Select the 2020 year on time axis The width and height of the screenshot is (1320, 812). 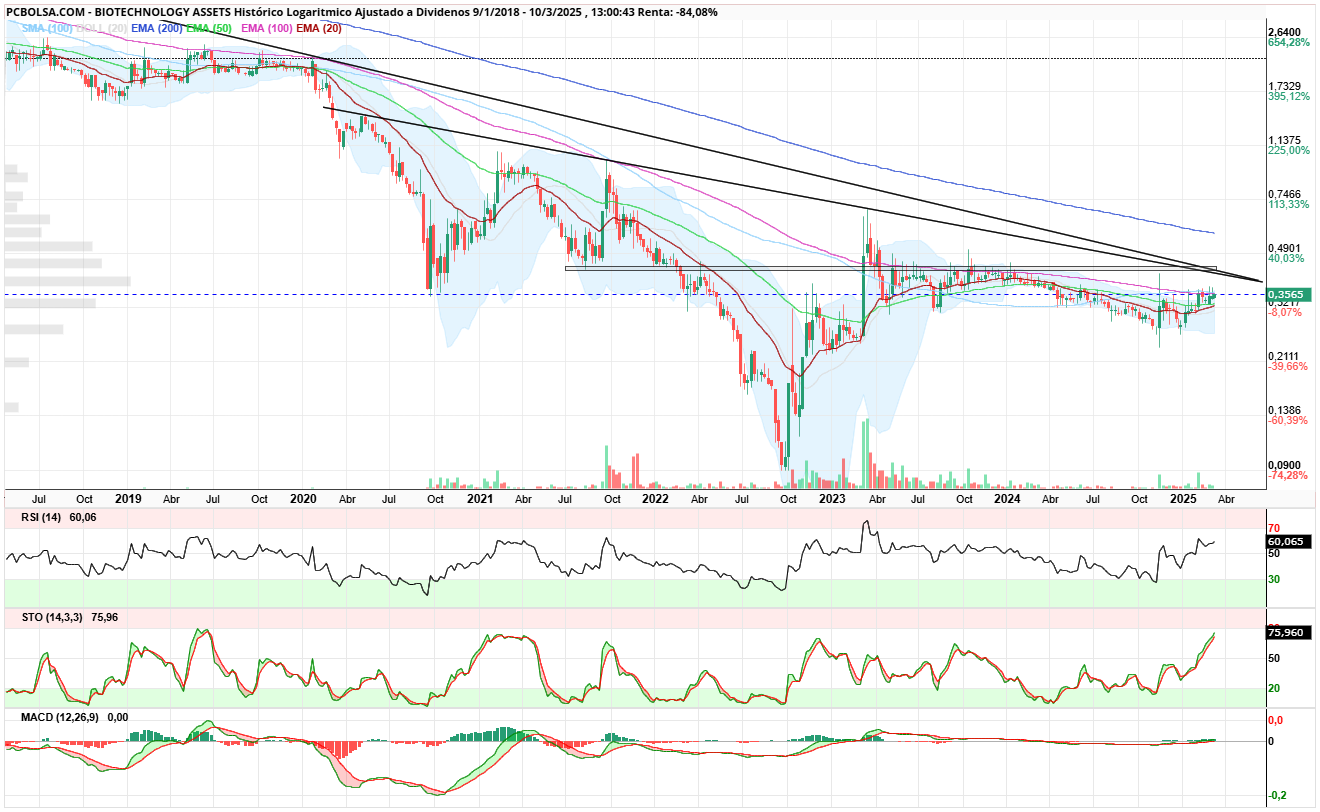(x=303, y=497)
